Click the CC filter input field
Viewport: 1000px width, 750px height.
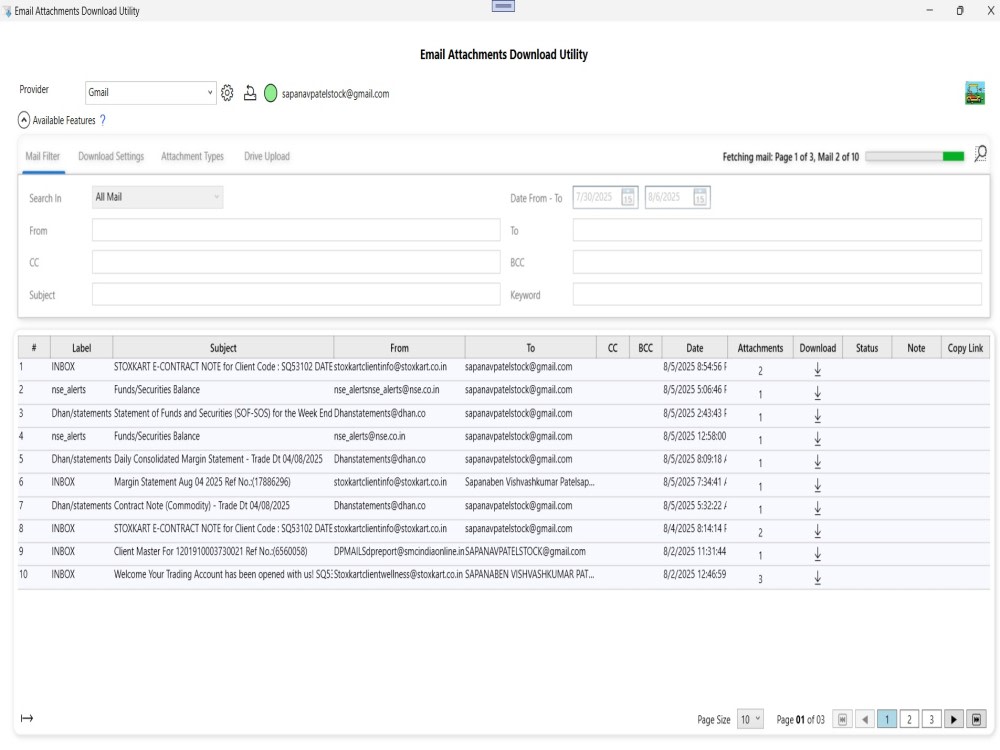[x=296, y=261]
